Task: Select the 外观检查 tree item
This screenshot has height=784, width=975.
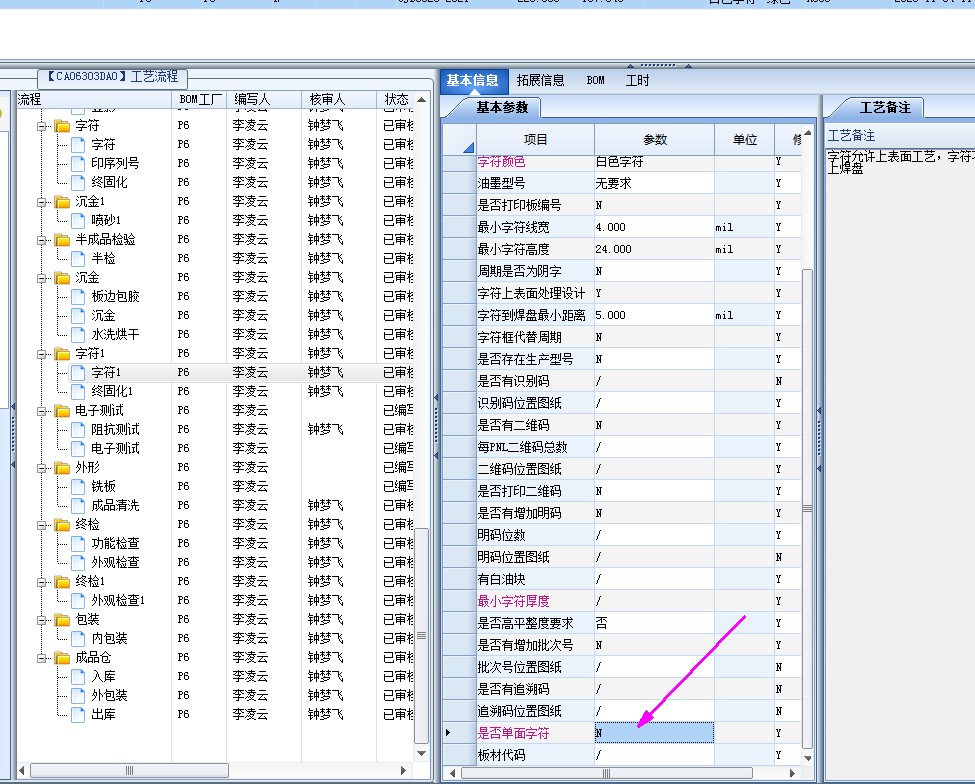Action: point(115,562)
